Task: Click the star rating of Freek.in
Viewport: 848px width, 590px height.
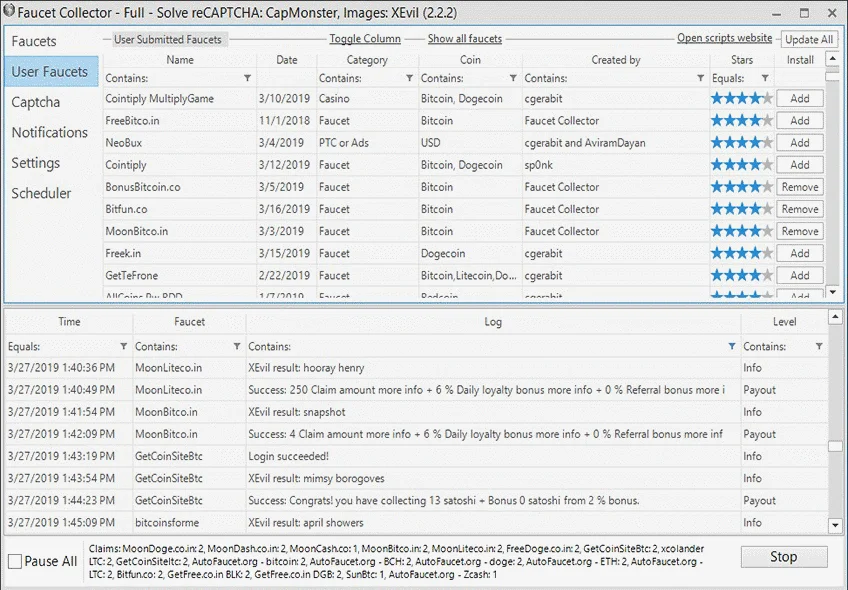Action: (x=741, y=253)
